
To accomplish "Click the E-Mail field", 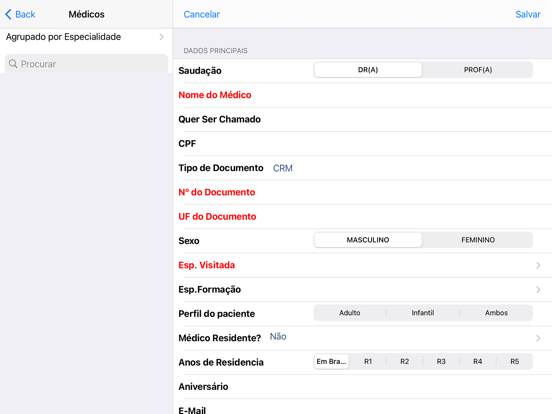I will pos(363,408).
